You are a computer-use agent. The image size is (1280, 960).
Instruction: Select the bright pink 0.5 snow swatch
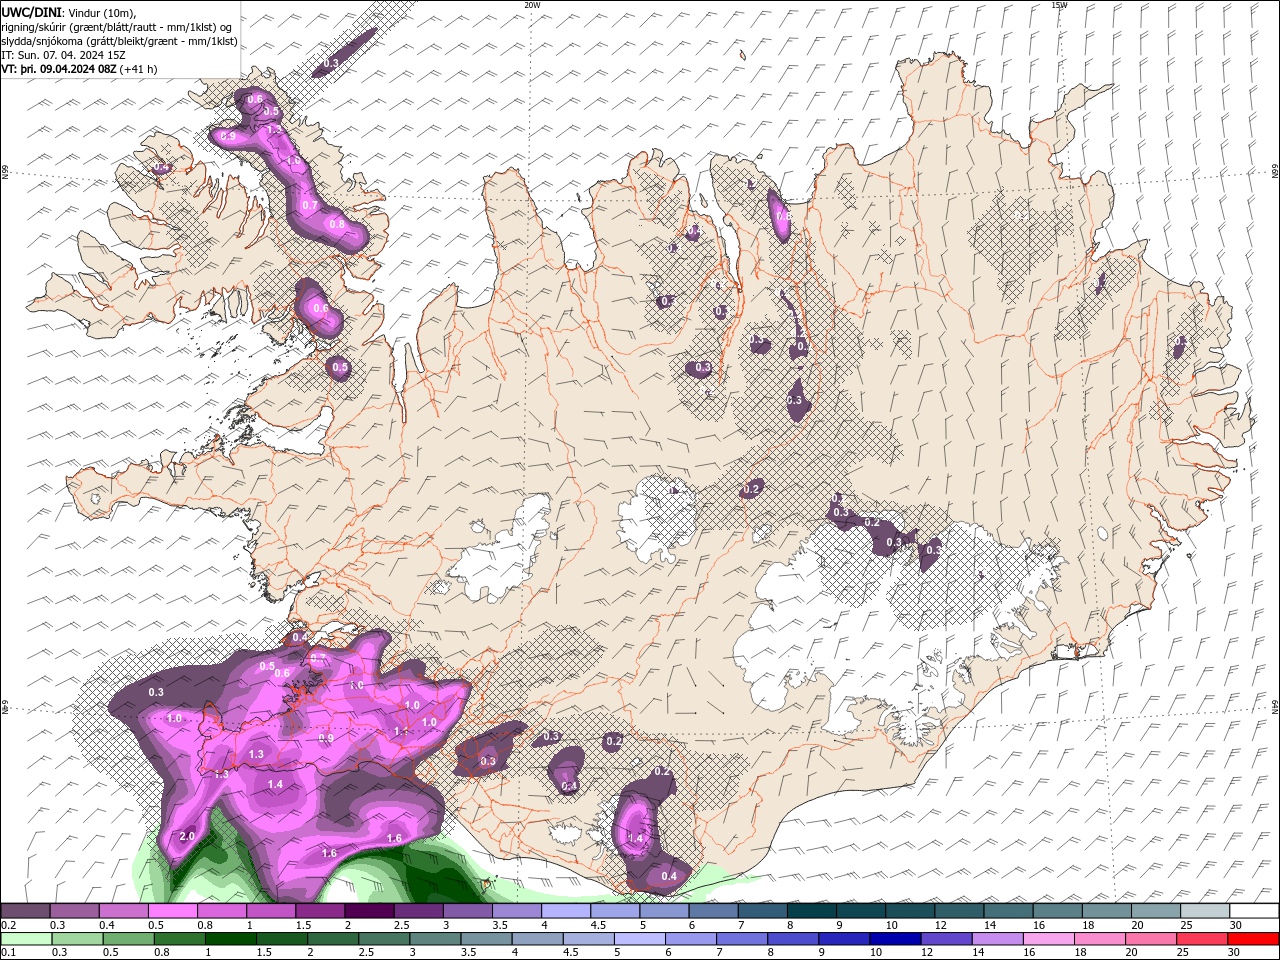[172, 911]
